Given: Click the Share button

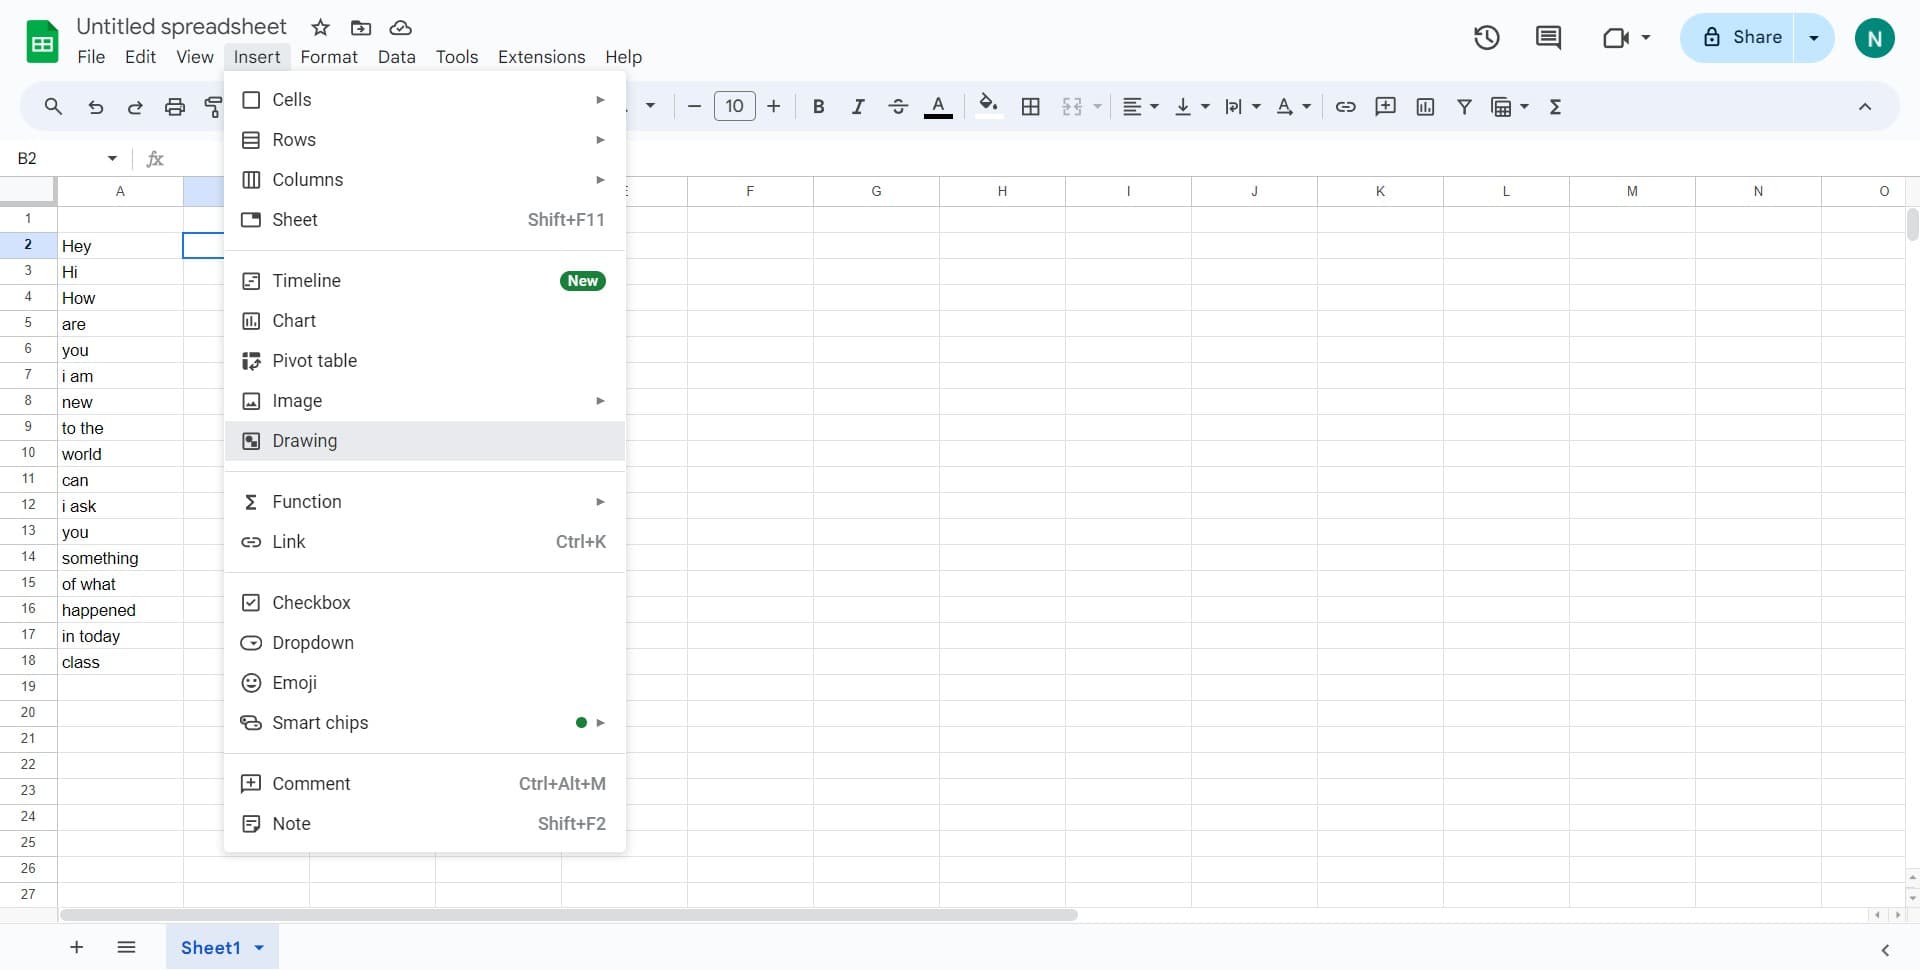Looking at the screenshot, I should [1752, 37].
